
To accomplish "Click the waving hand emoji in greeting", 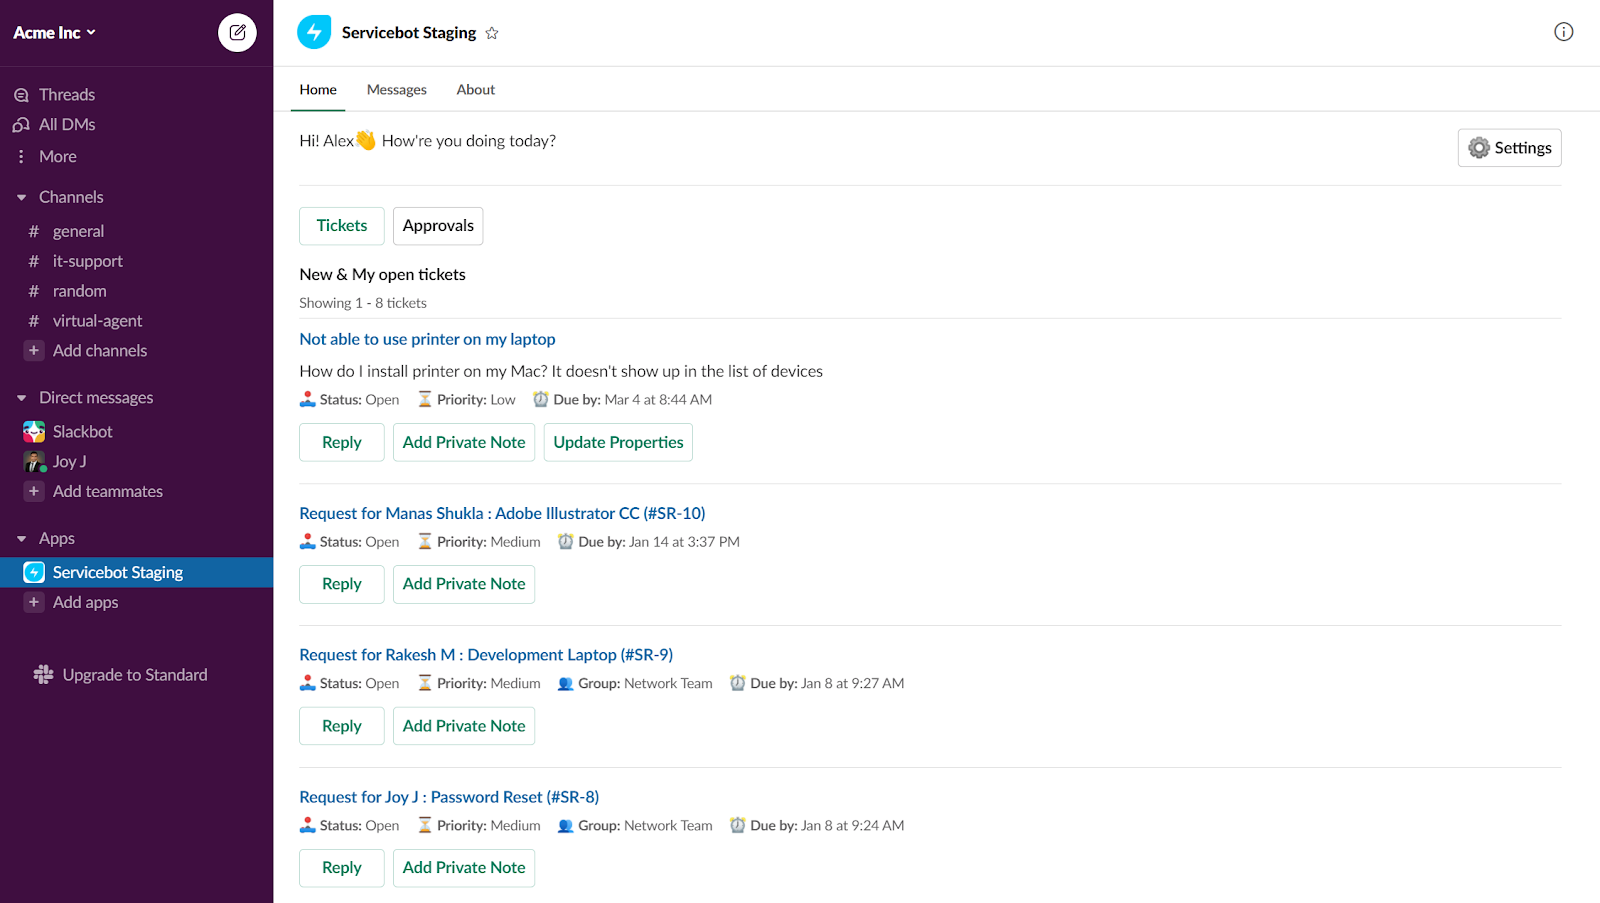I will click(366, 141).
